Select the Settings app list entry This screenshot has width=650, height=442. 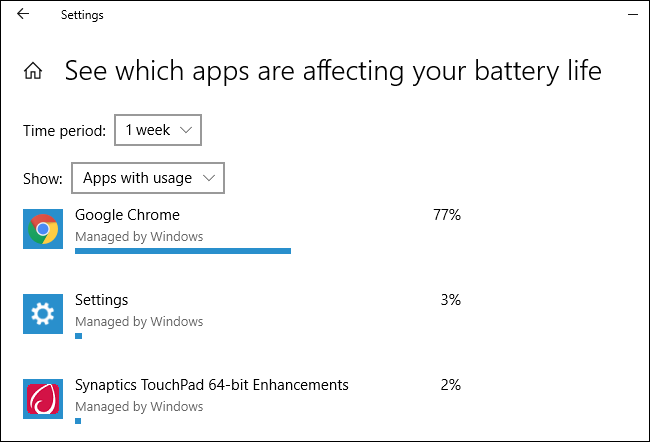coord(101,300)
